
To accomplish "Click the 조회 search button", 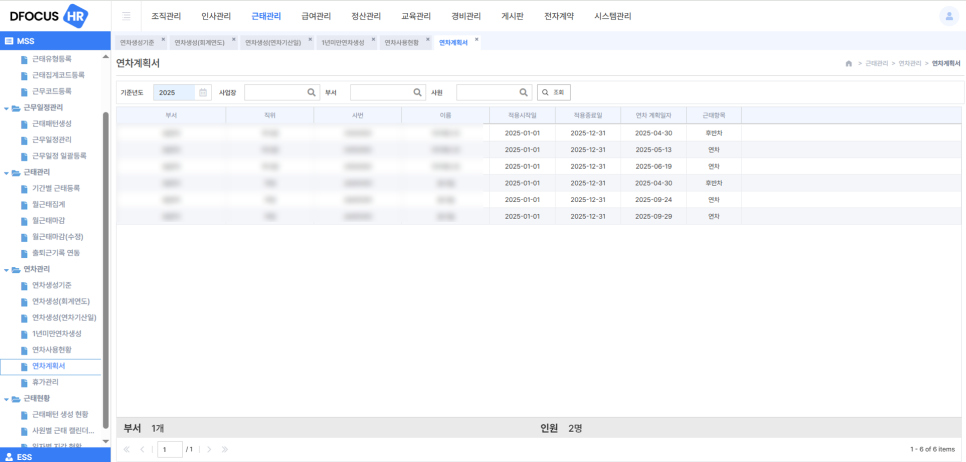I will tap(554, 92).
